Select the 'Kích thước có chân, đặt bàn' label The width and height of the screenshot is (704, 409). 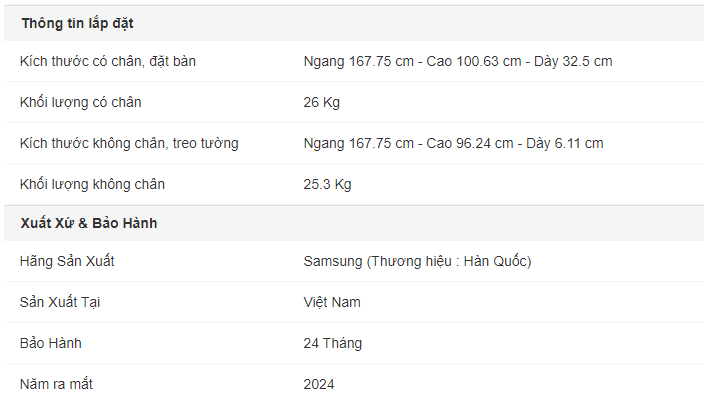tap(108, 62)
